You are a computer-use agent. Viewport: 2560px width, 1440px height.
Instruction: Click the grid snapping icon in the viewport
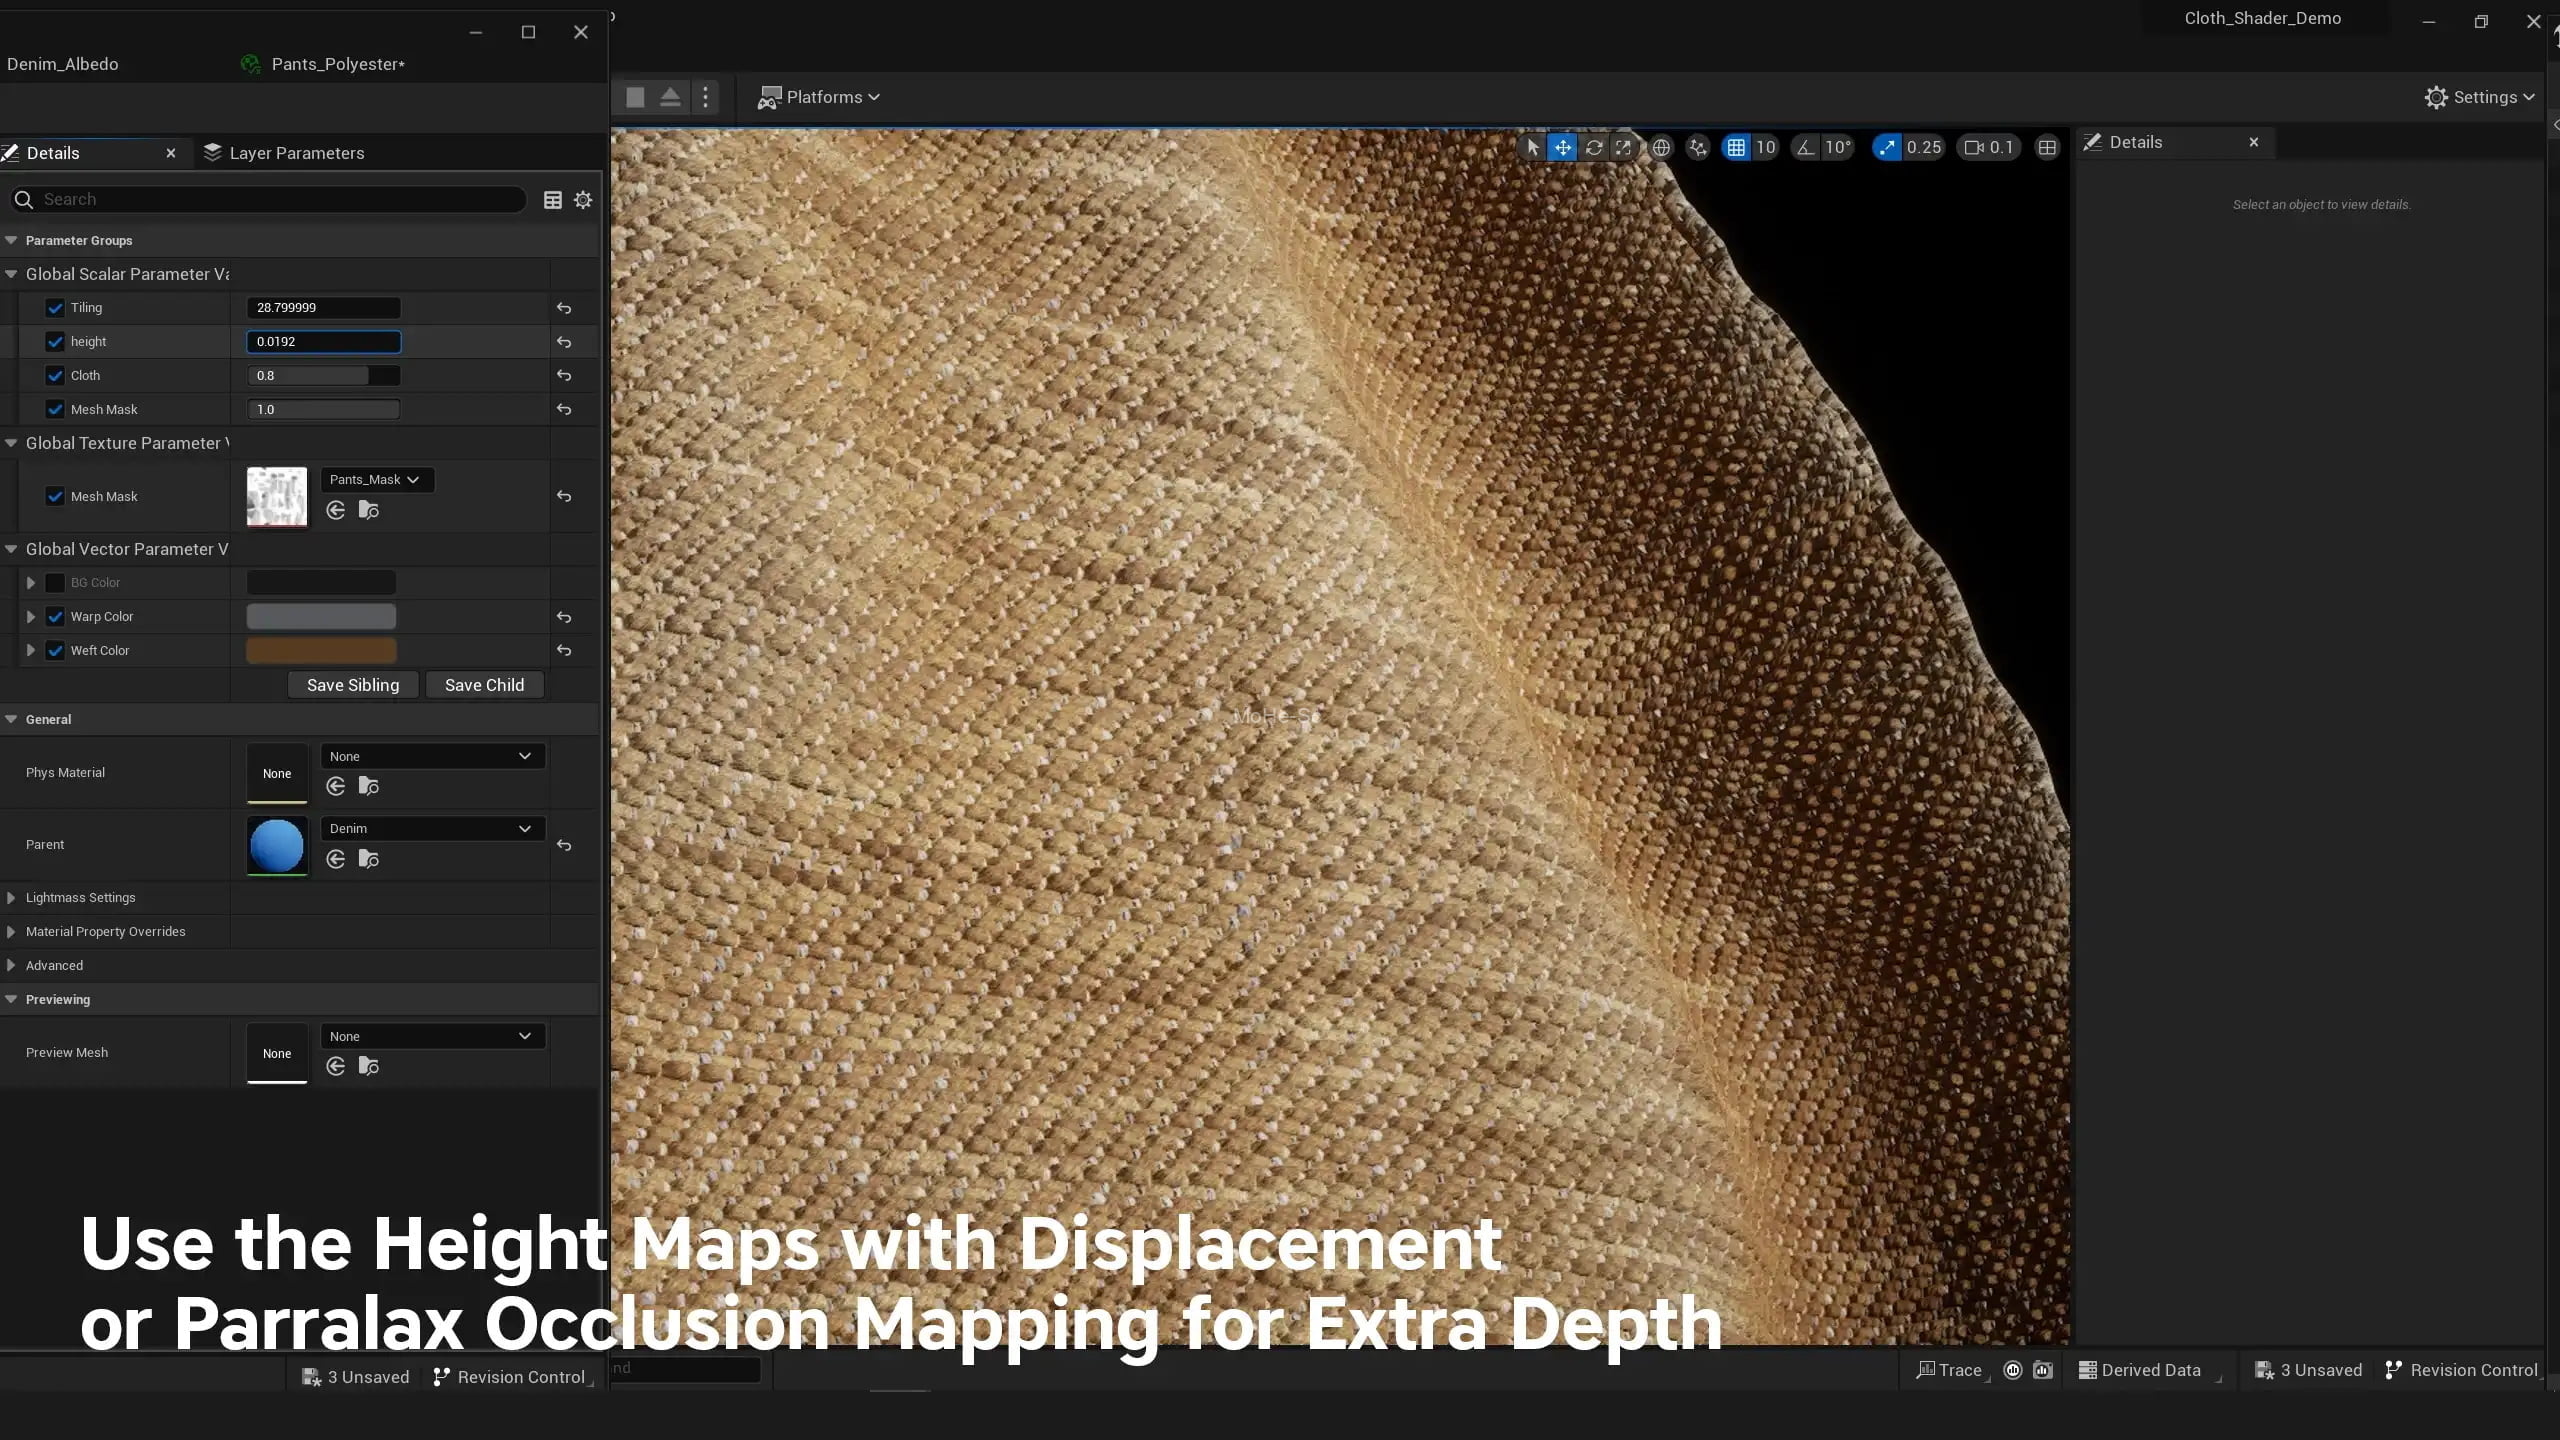click(x=1735, y=147)
